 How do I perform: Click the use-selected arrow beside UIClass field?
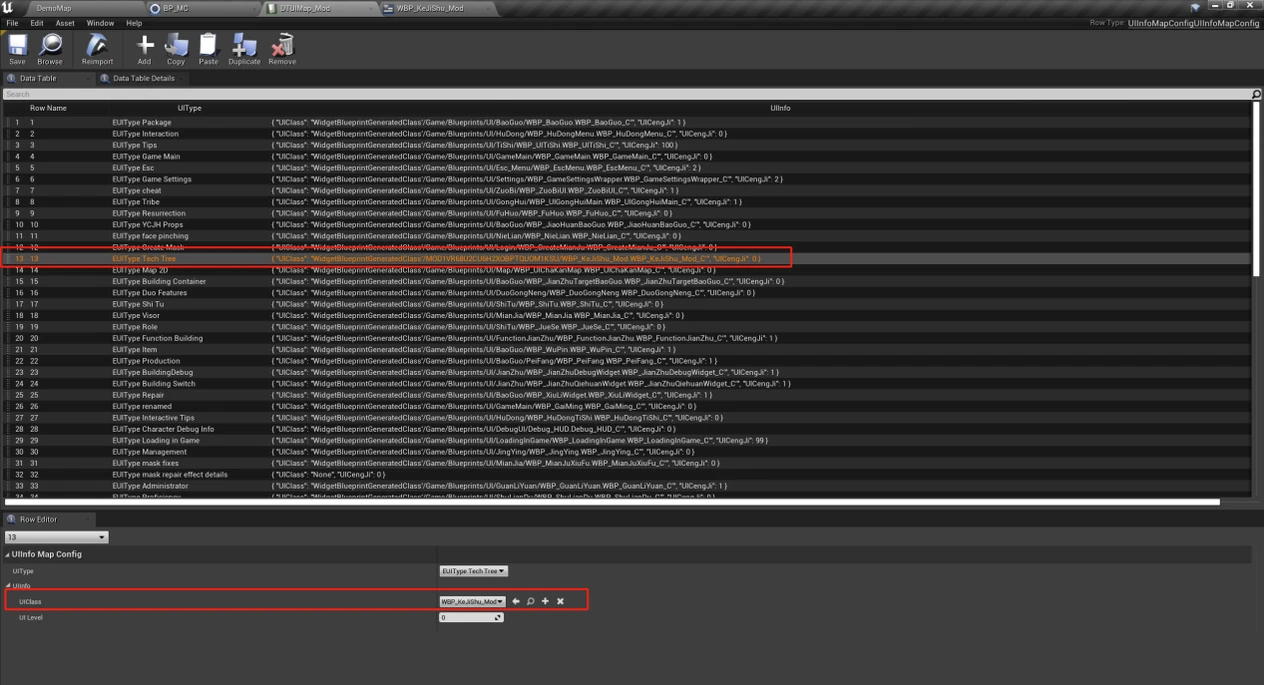click(x=514, y=601)
